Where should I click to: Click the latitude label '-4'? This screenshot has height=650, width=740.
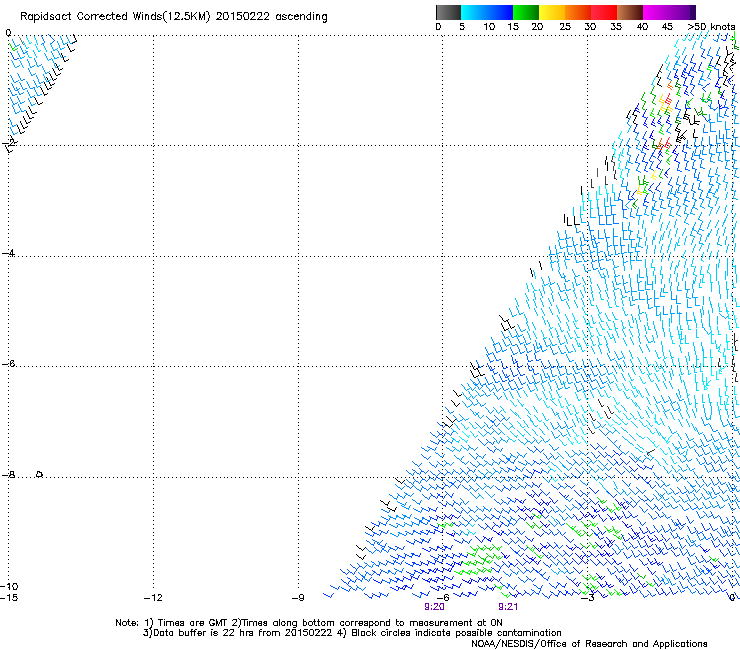[8, 253]
